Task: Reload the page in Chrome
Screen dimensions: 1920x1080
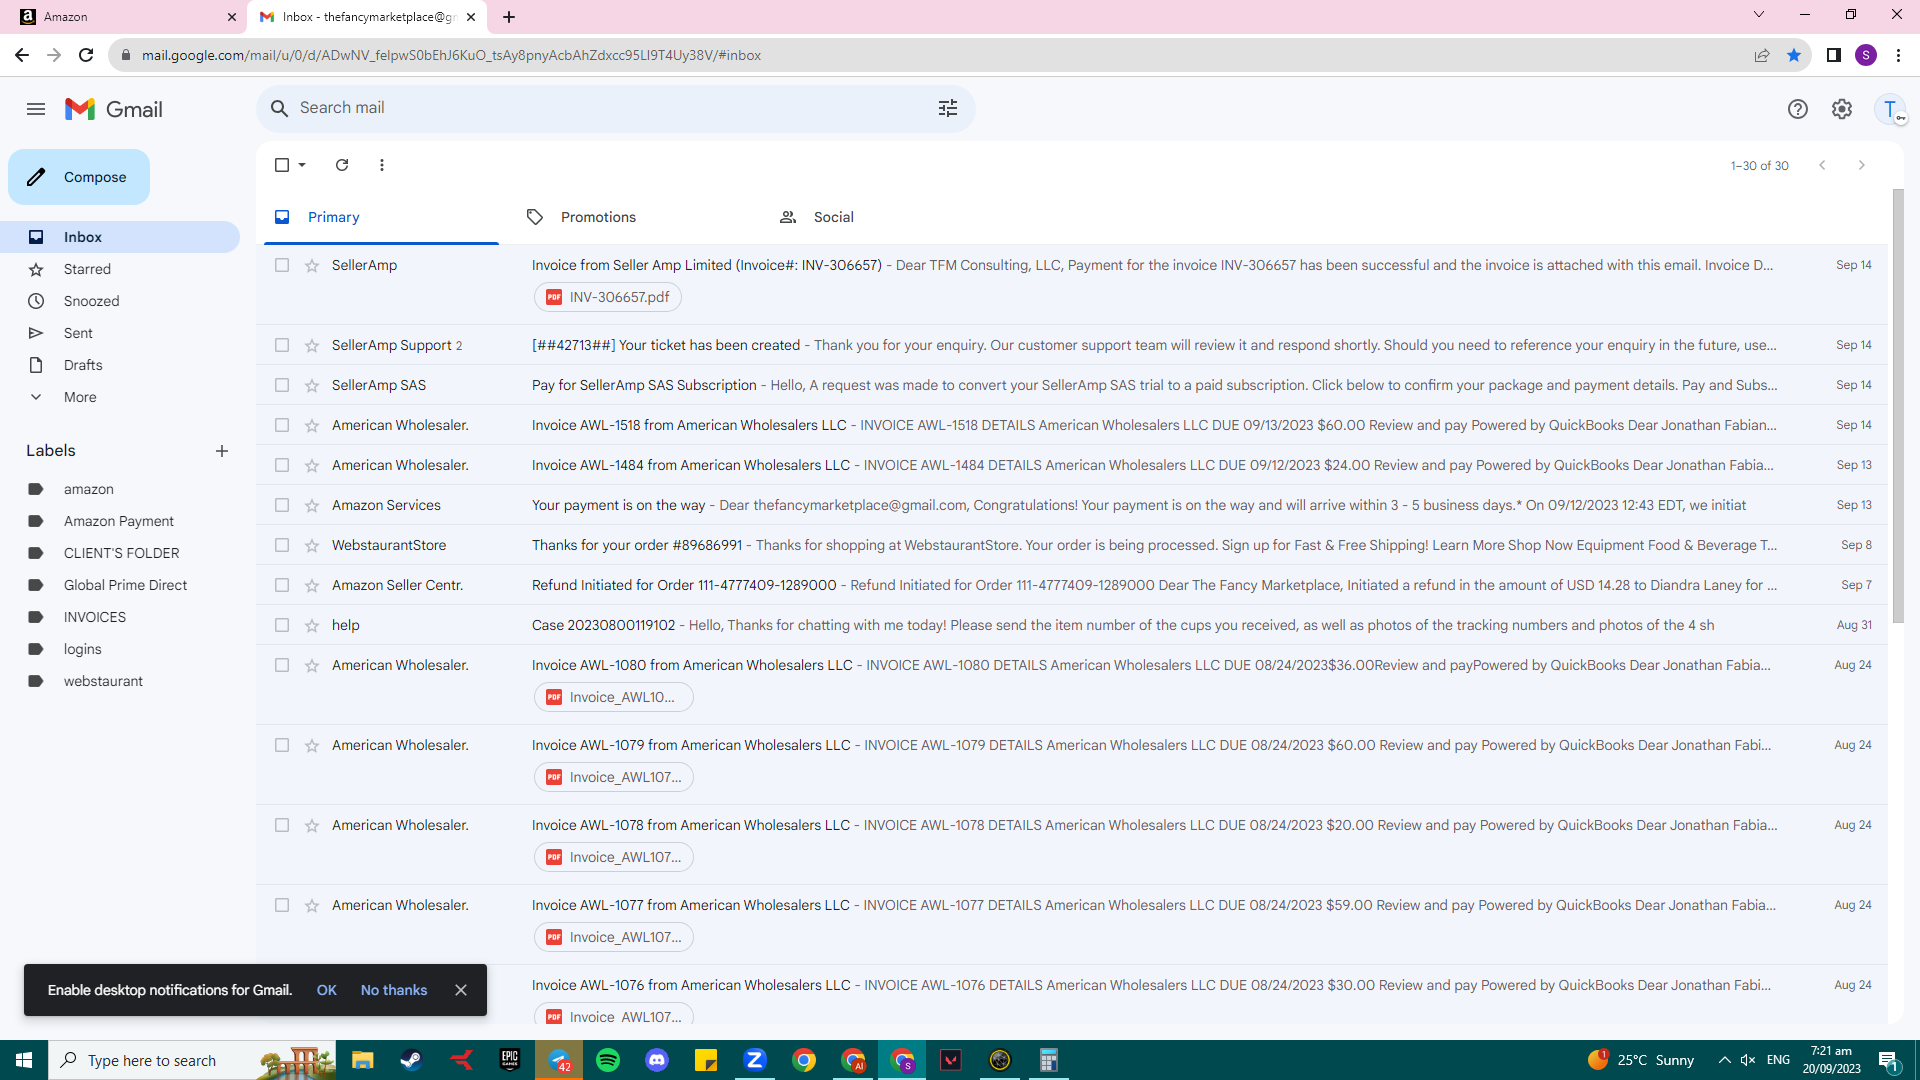Action: [86, 55]
